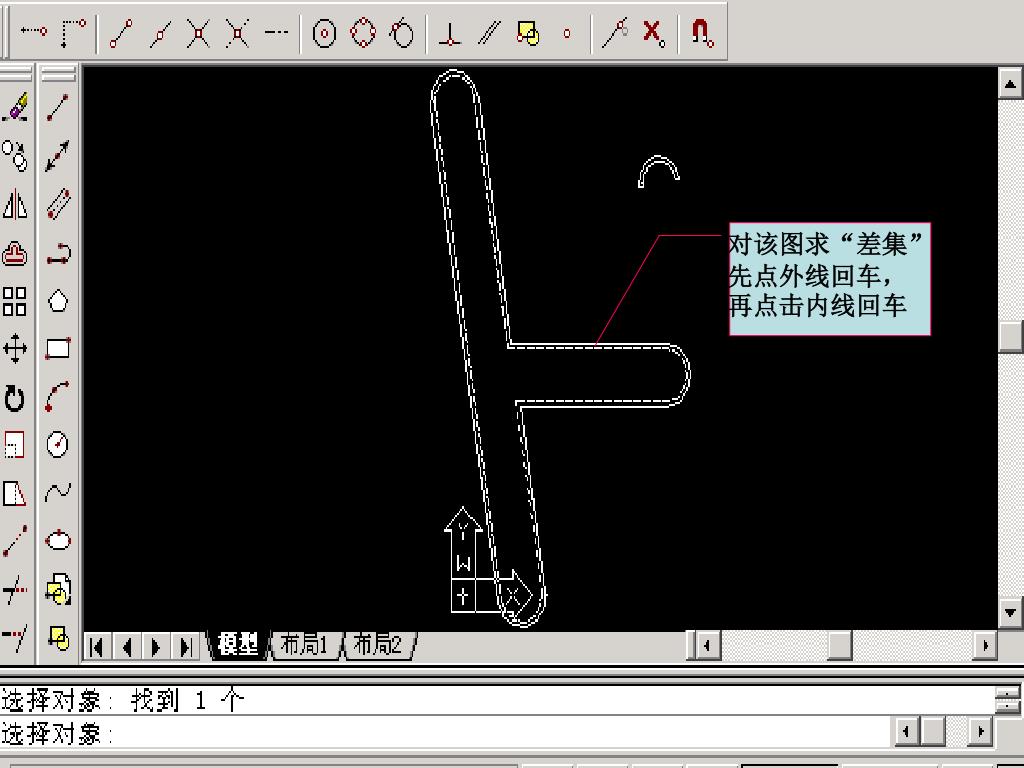The image size is (1024, 768).
Task: Click drawing area horizontal scroll right arrow
Action: [x=985, y=646]
